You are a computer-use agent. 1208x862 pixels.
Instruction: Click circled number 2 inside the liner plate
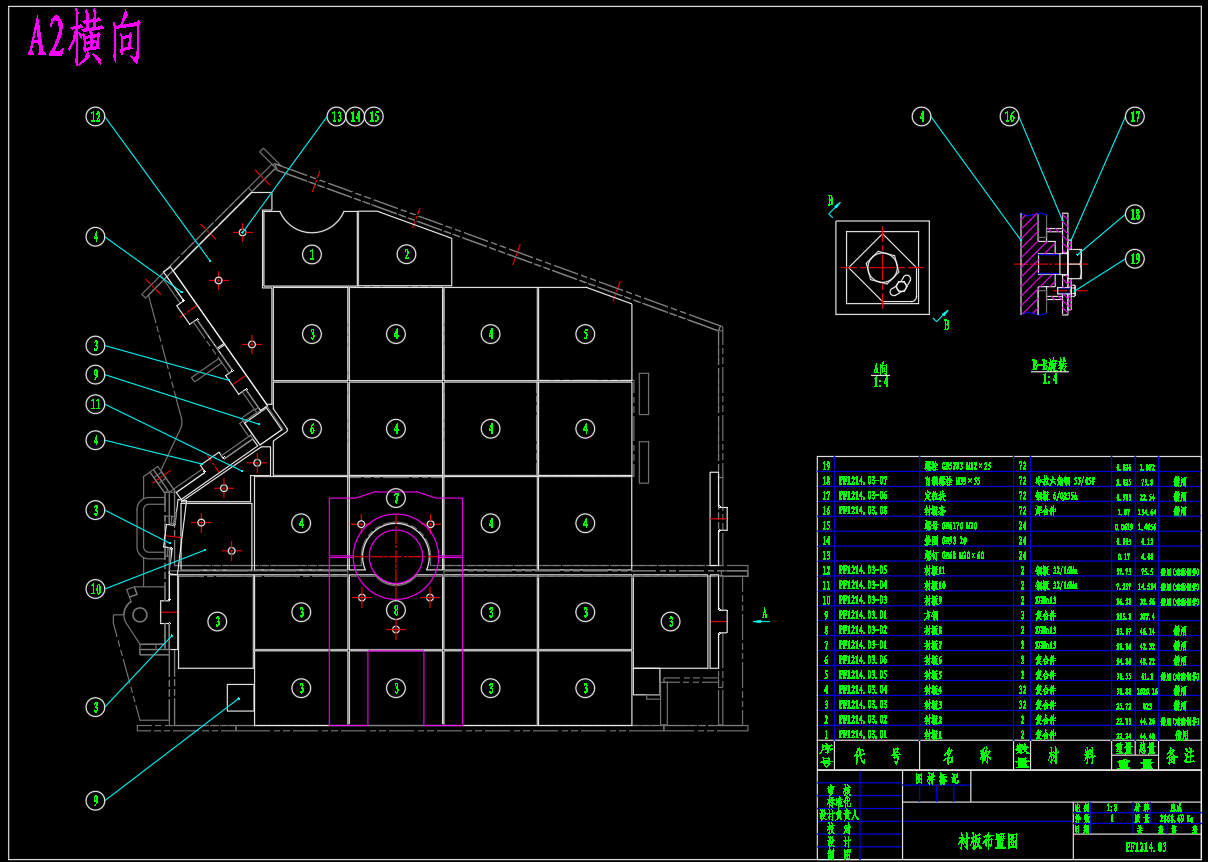[406, 254]
